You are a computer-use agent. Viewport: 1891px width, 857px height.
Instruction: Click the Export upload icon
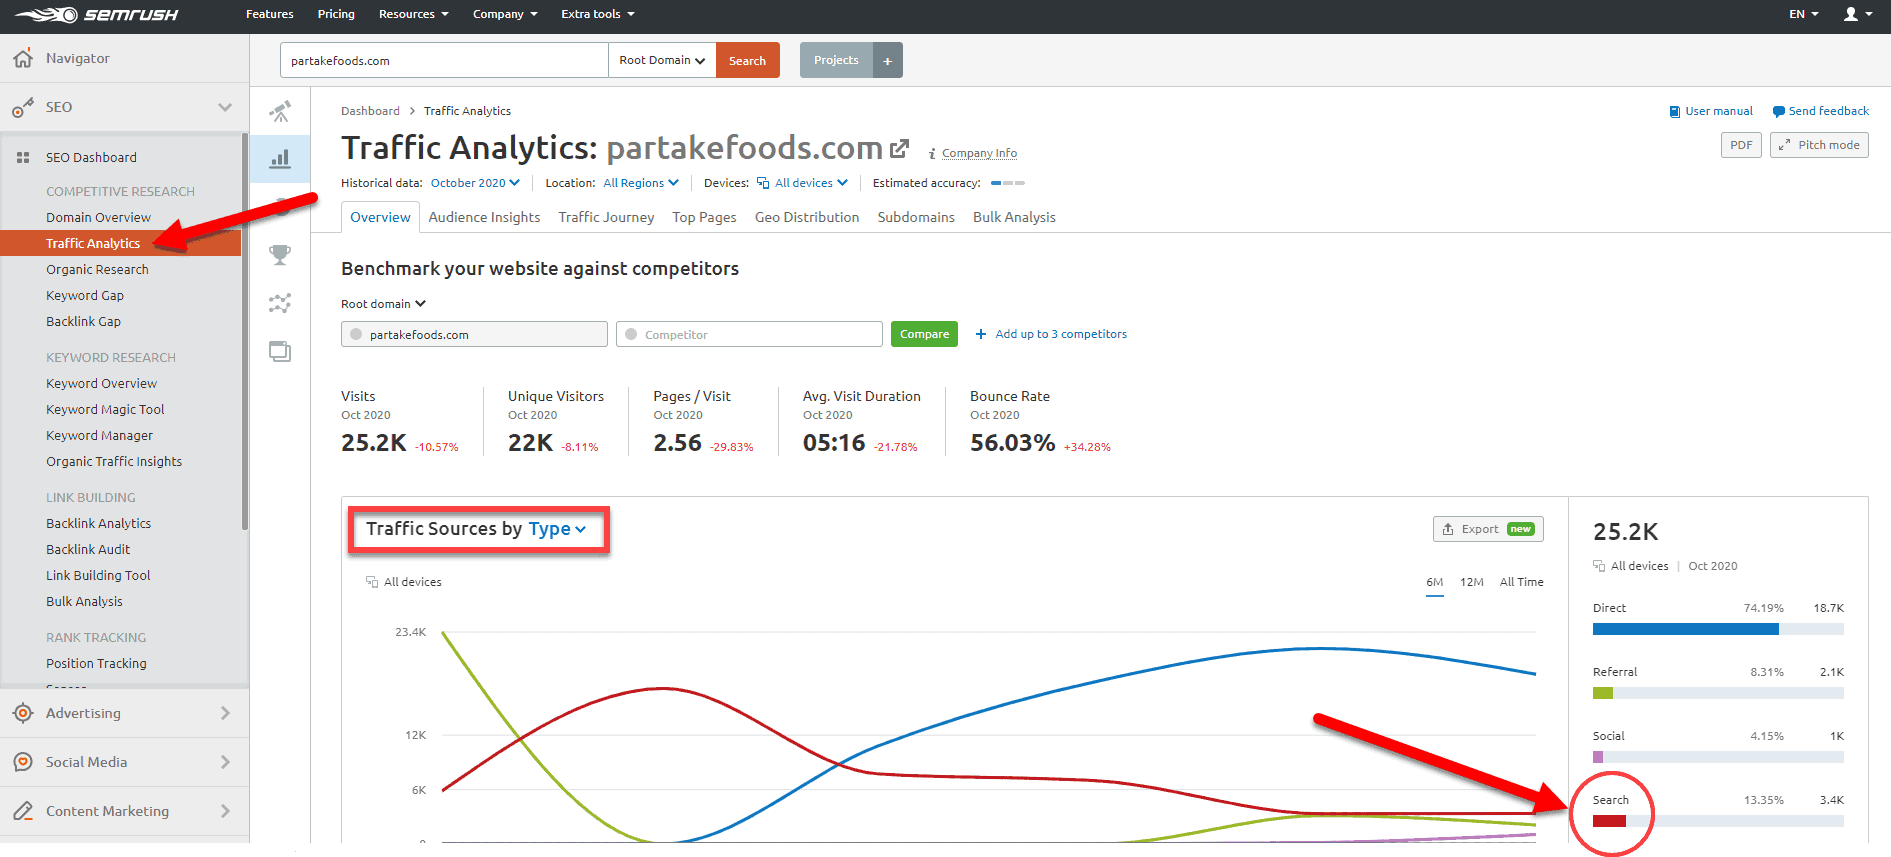1448,529
